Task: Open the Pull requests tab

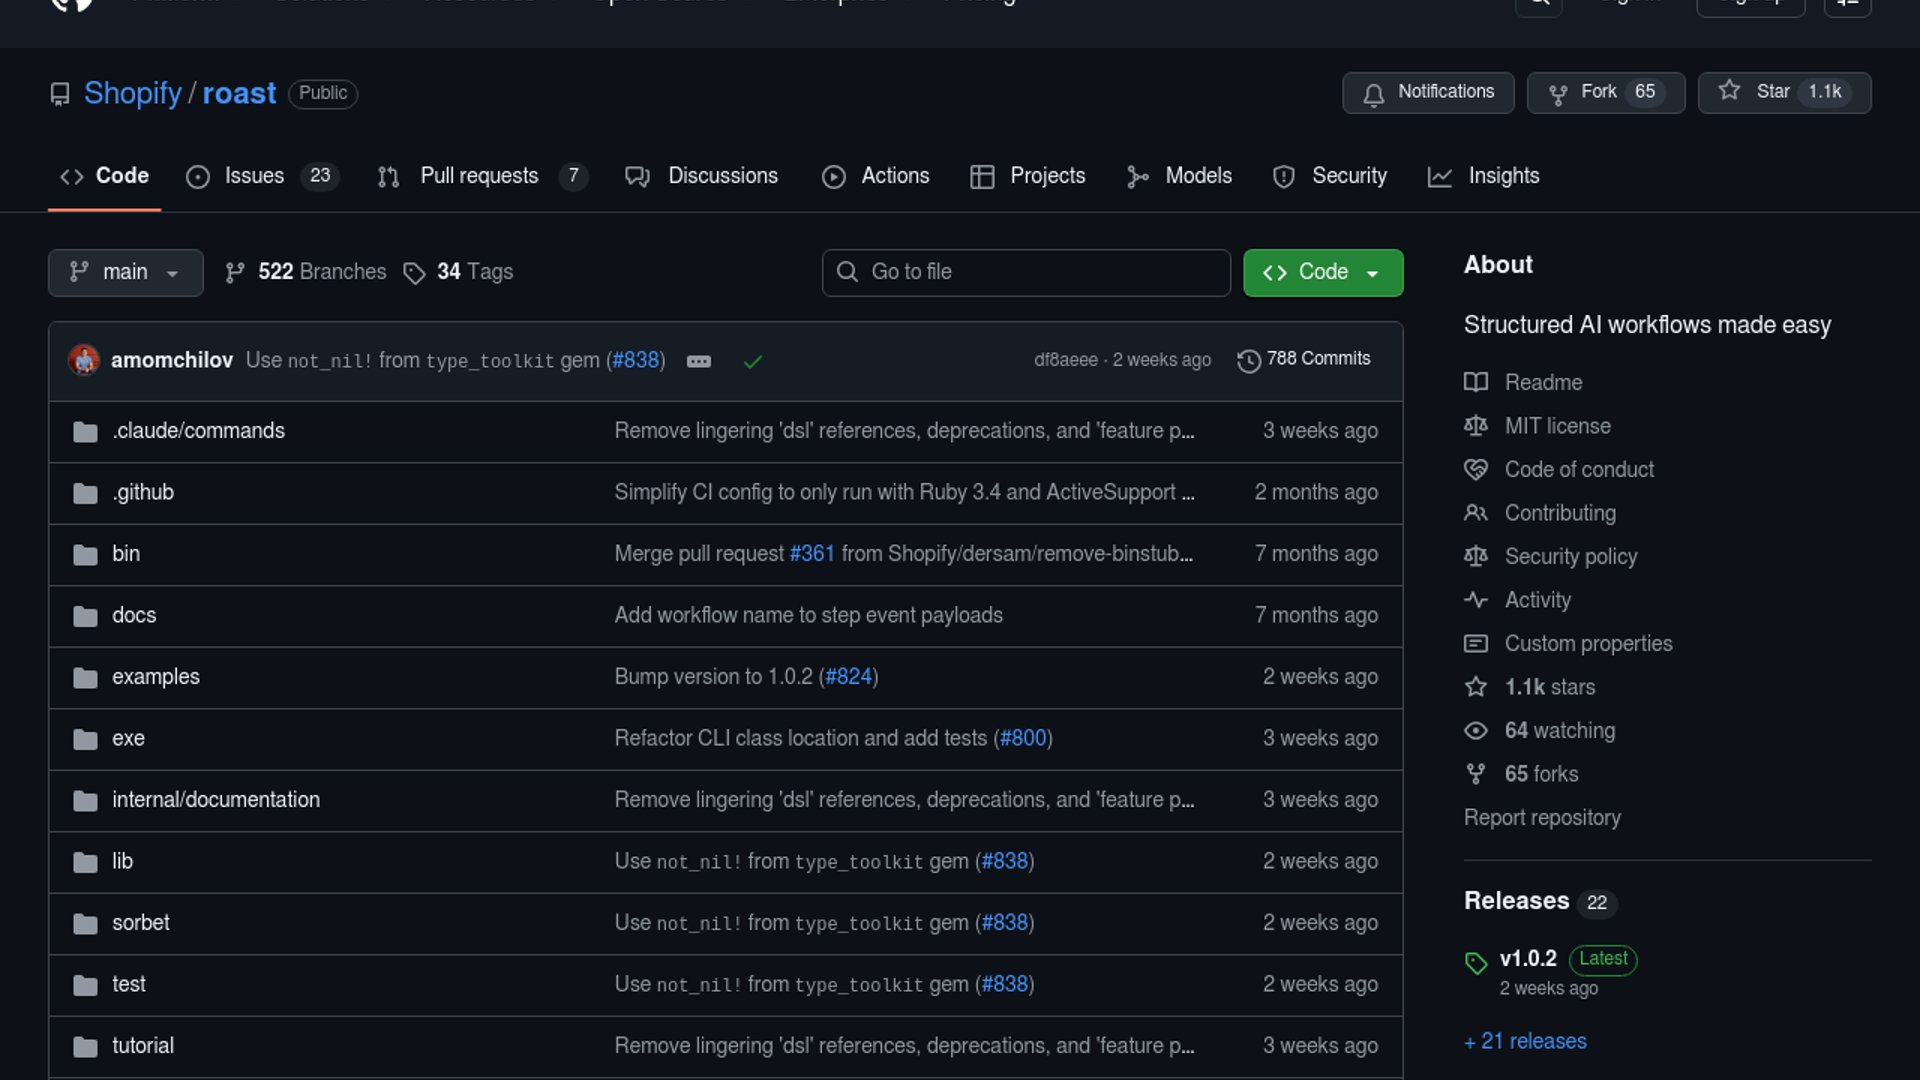Action: pos(479,176)
